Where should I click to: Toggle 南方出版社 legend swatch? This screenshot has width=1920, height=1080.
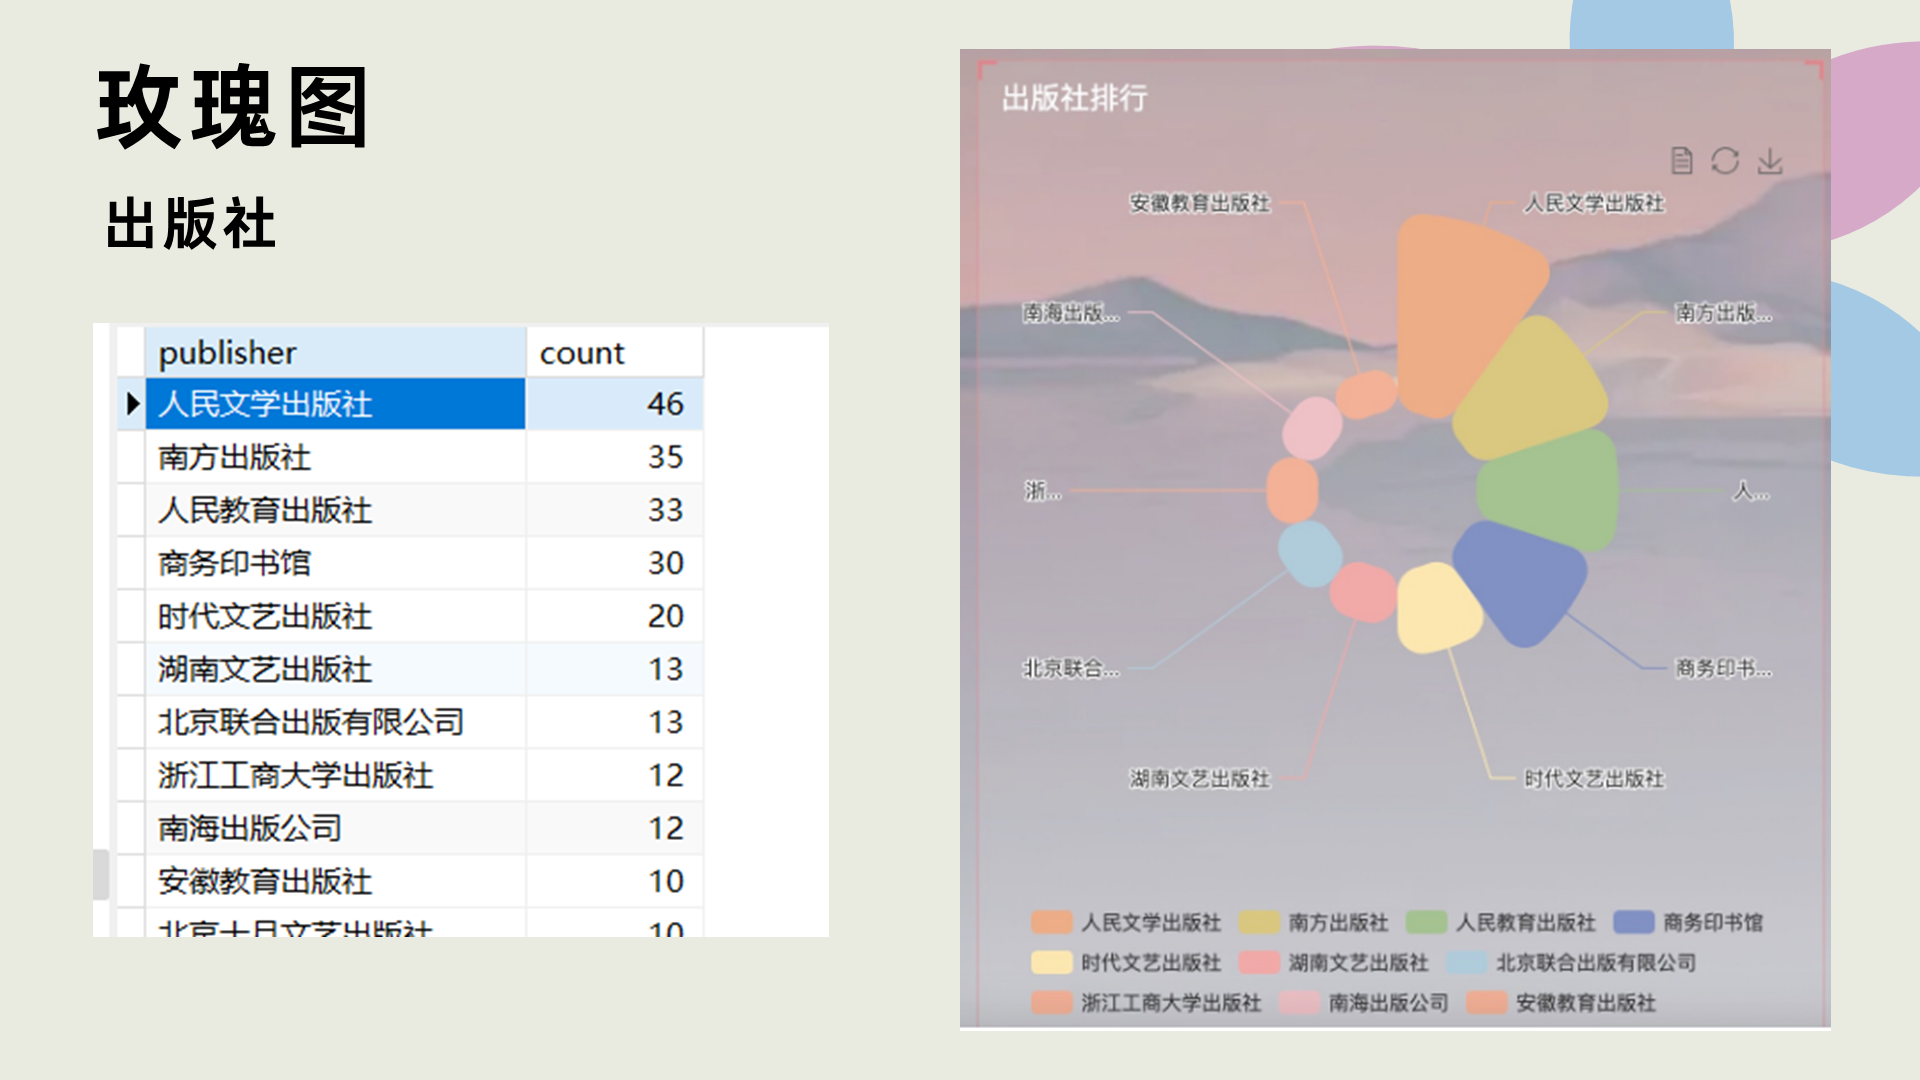[x=1259, y=922]
